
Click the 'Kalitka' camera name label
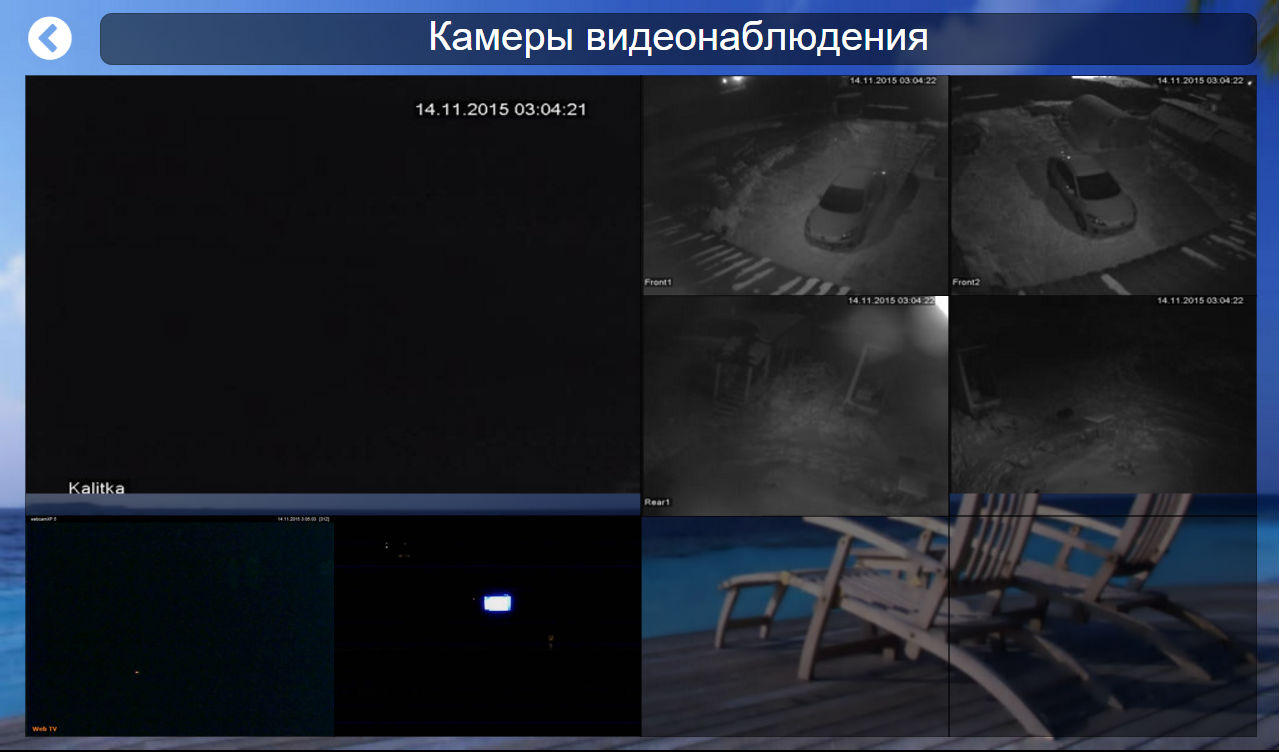96,488
